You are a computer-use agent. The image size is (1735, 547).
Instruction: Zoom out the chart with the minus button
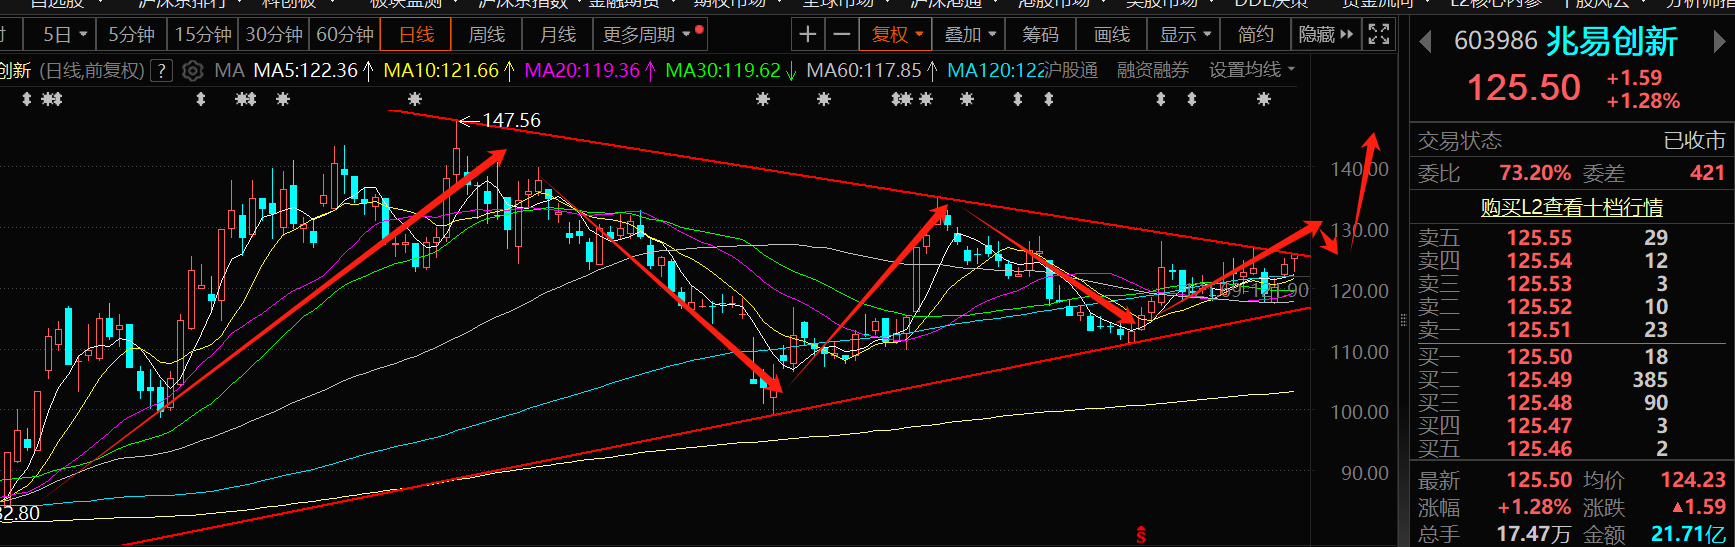842,35
